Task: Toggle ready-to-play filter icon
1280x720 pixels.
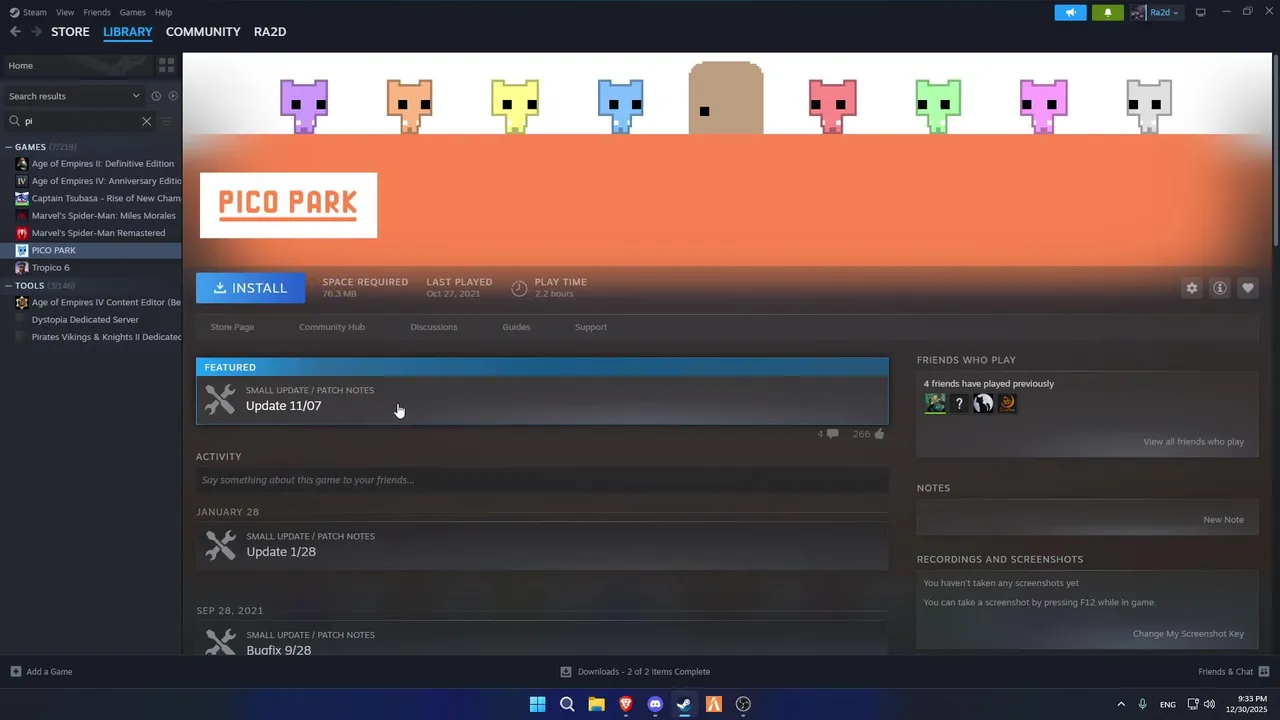Action: pyautogui.click(x=173, y=96)
